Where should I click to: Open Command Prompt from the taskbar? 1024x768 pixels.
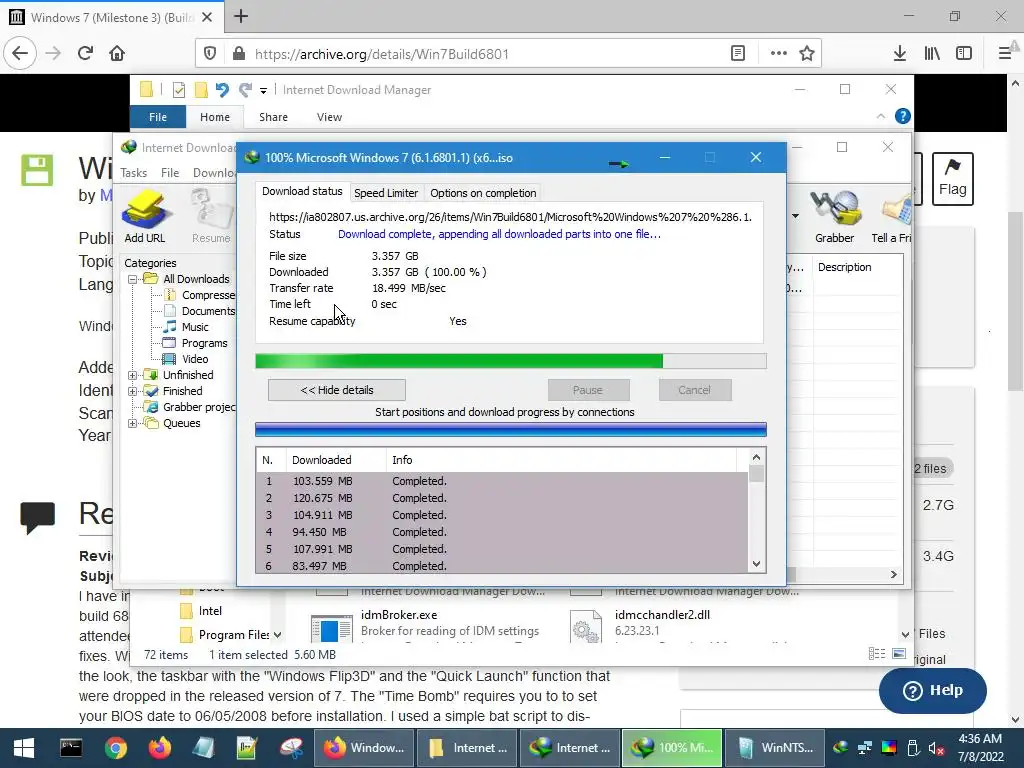(x=71, y=748)
